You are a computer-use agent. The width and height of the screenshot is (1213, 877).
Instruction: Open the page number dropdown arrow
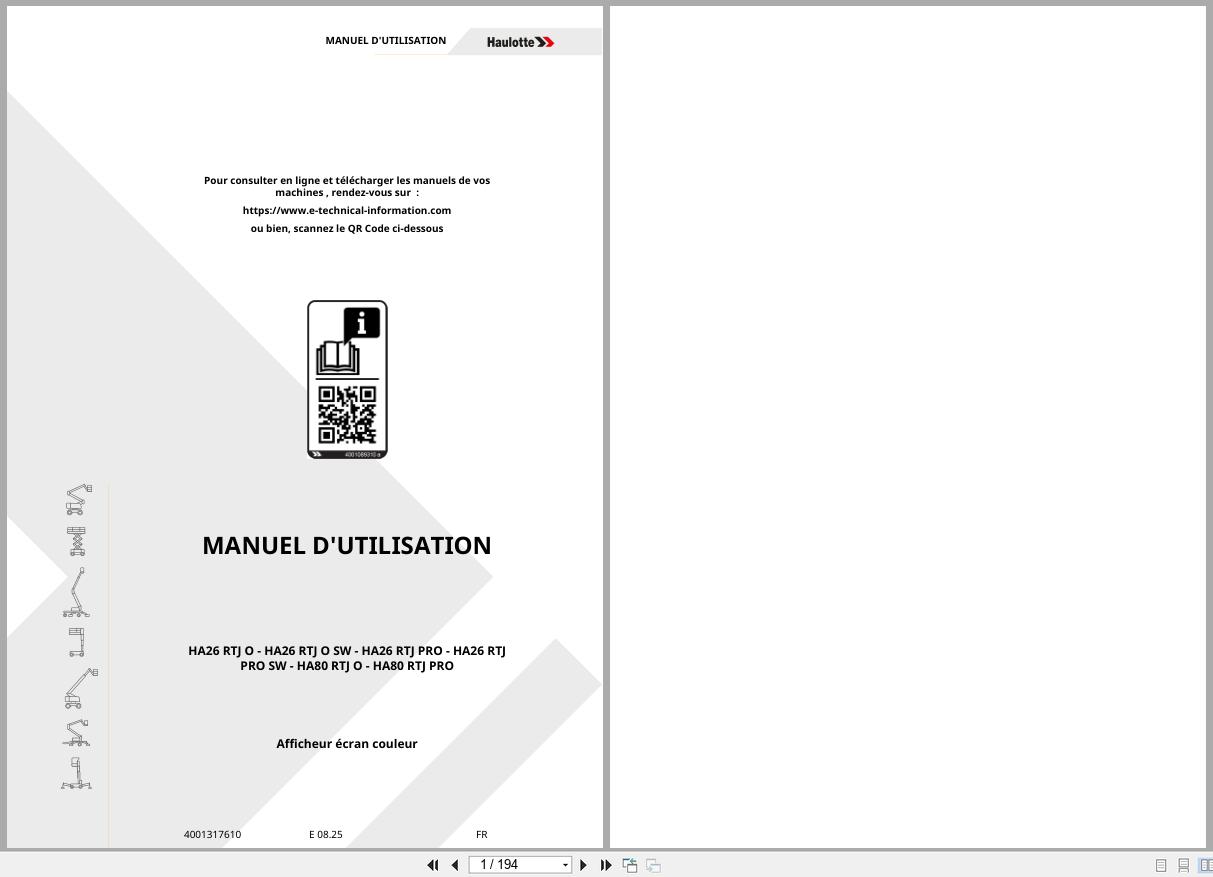(565, 865)
